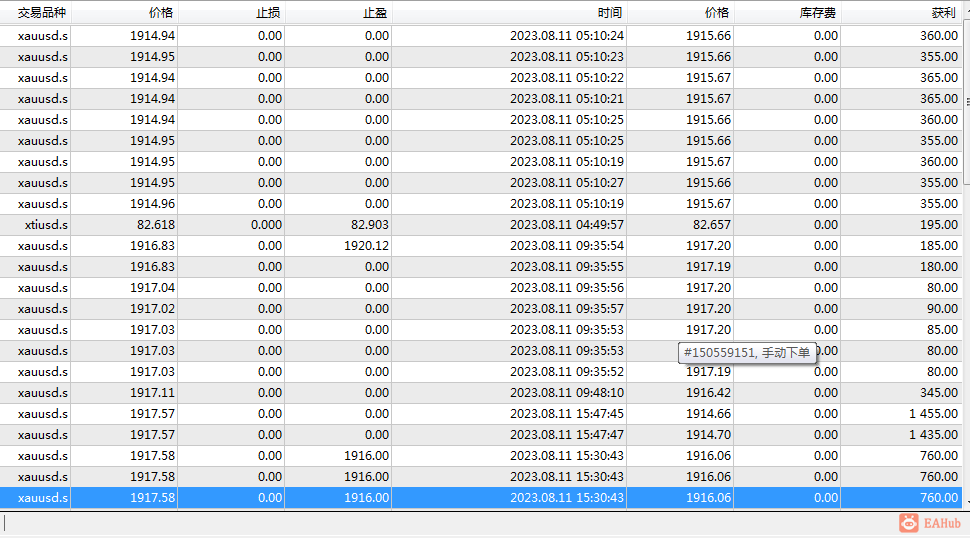Click time 2023.08.11 15:47:45
The image size is (970, 538).
pos(567,414)
